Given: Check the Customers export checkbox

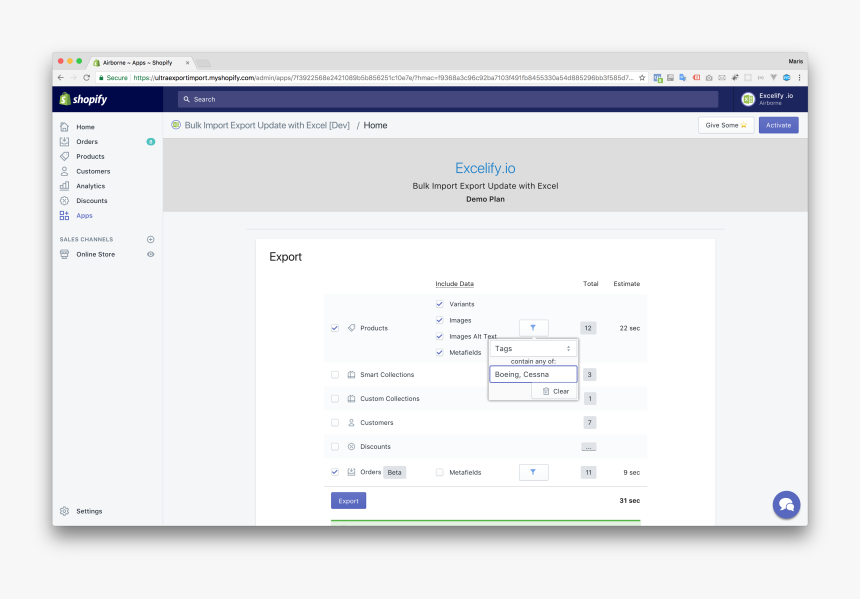Looking at the screenshot, I should (x=335, y=423).
